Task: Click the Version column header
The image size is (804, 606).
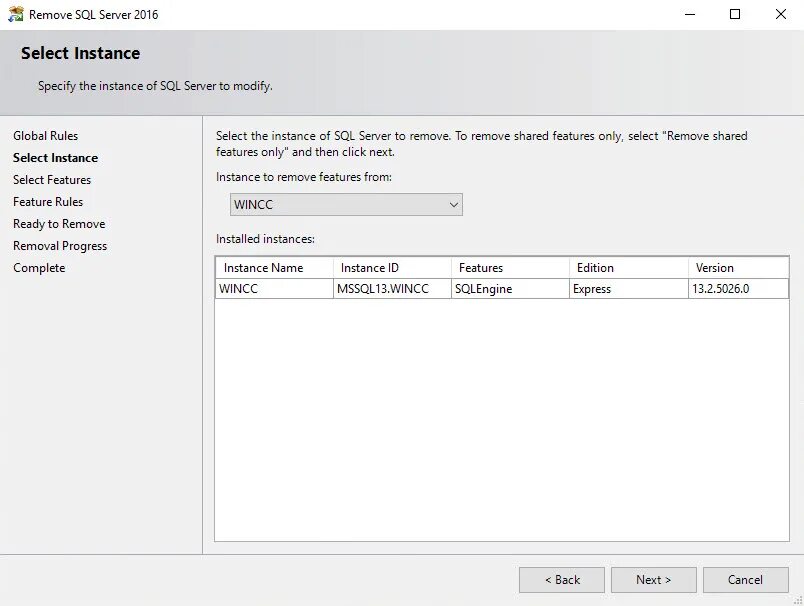Action: (738, 268)
